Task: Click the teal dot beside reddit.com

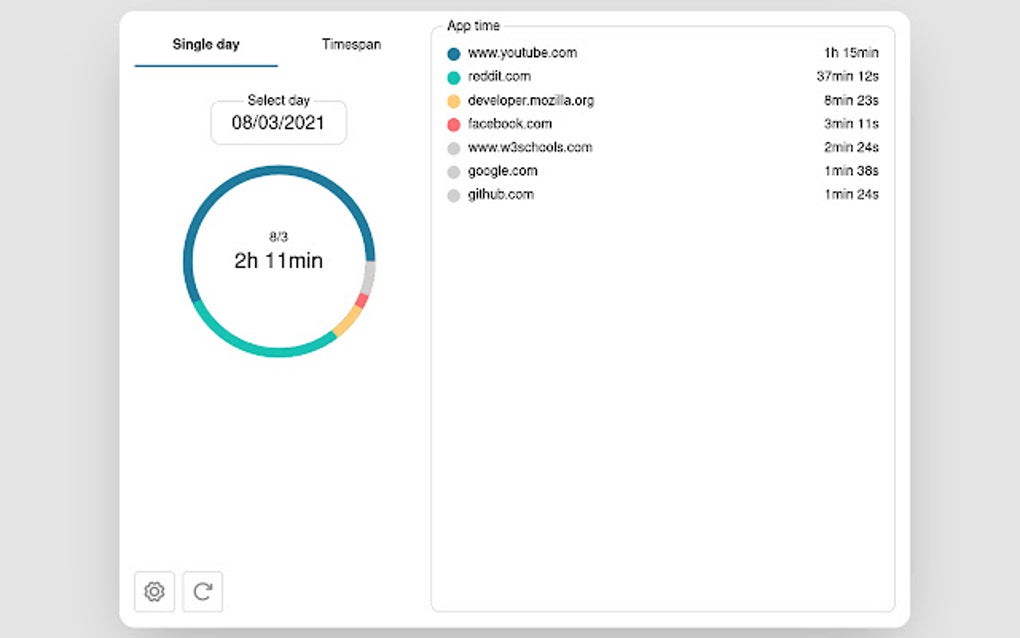Action: [455, 76]
